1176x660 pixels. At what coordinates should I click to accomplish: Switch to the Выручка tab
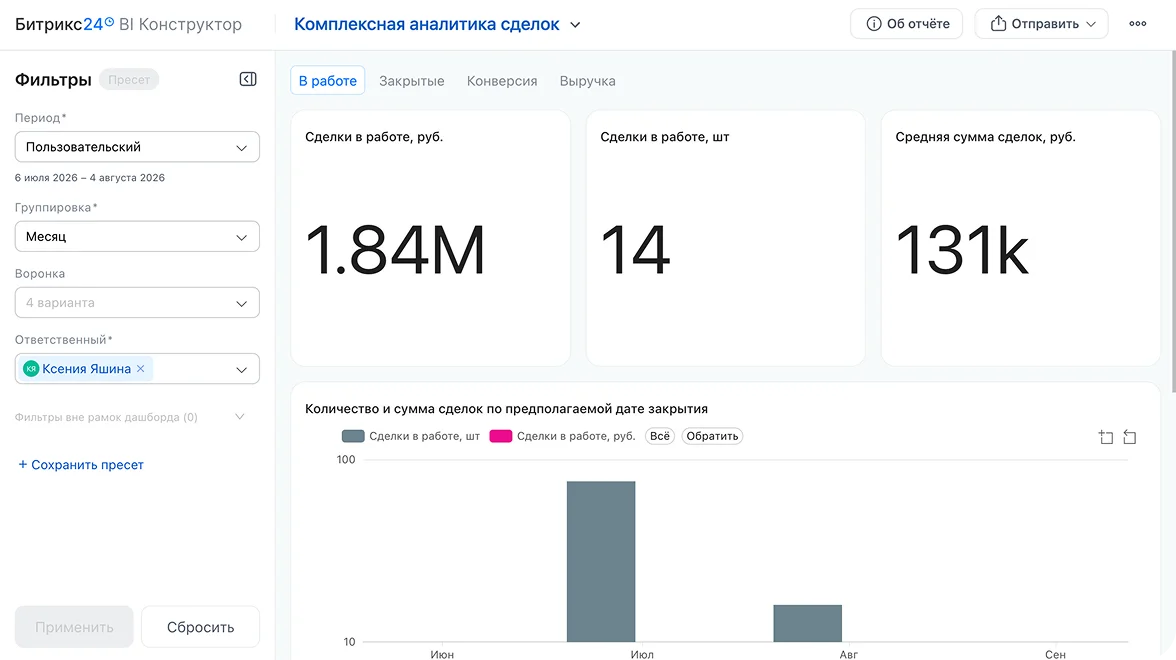(587, 81)
